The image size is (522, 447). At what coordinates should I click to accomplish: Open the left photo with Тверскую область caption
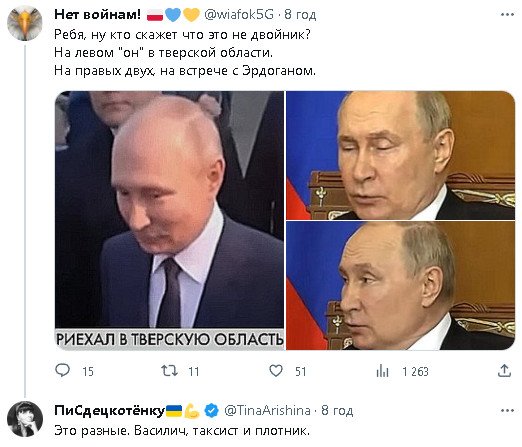(x=169, y=220)
